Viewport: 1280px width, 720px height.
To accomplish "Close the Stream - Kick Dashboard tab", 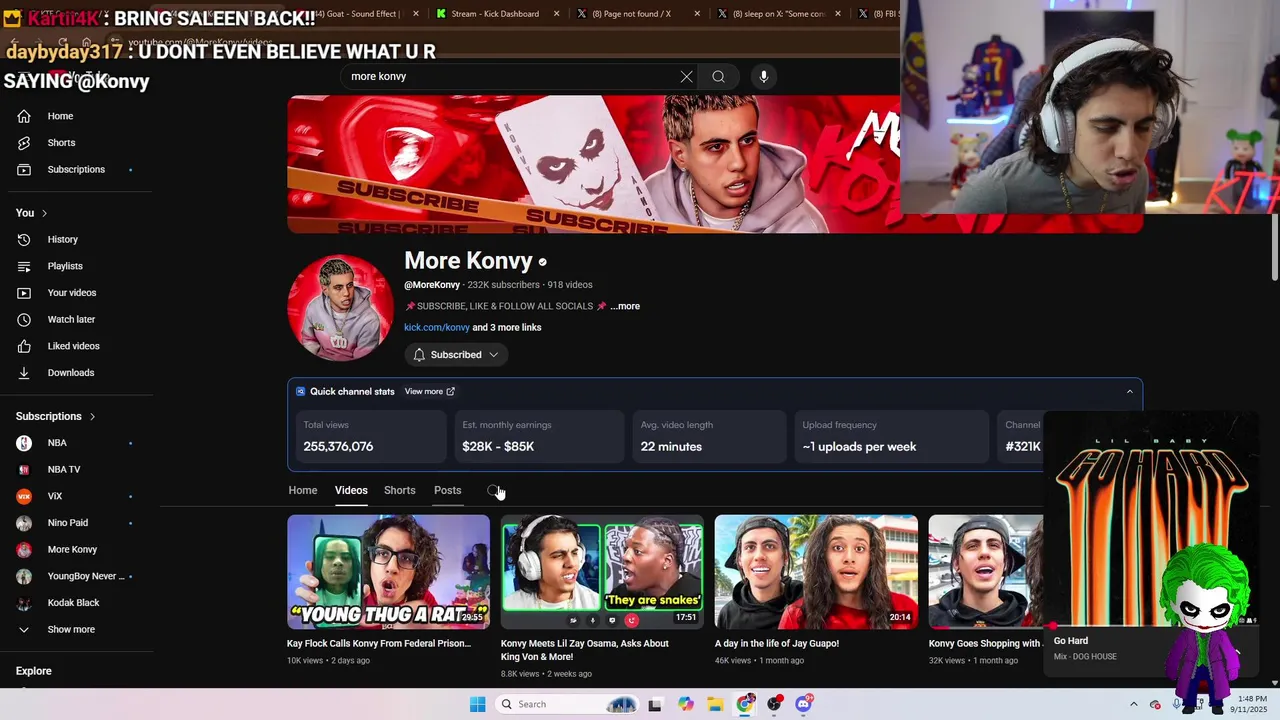I will [x=557, y=14].
